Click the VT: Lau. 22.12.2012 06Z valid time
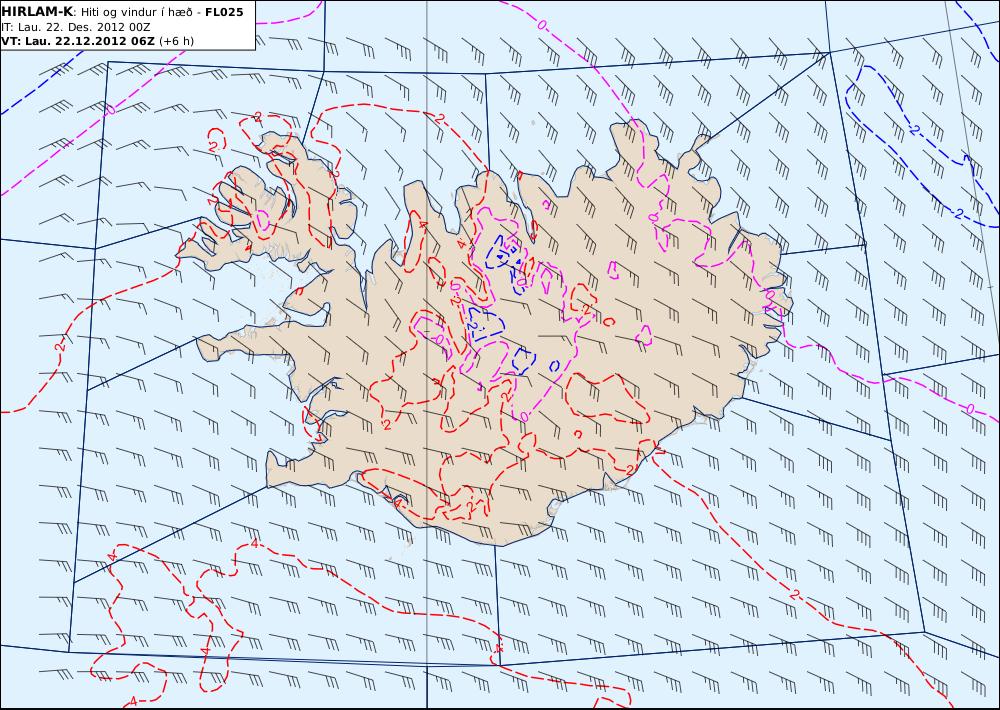 coord(78,41)
